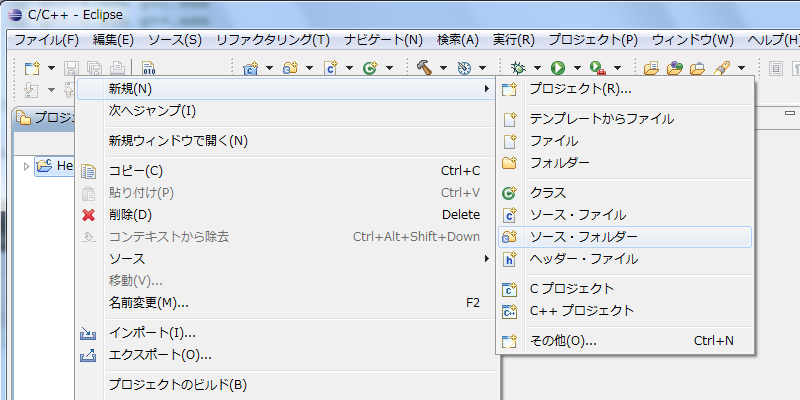Choose エクスポート(O)... in context menu
This screenshot has height=400, width=800.
[x=285, y=355]
